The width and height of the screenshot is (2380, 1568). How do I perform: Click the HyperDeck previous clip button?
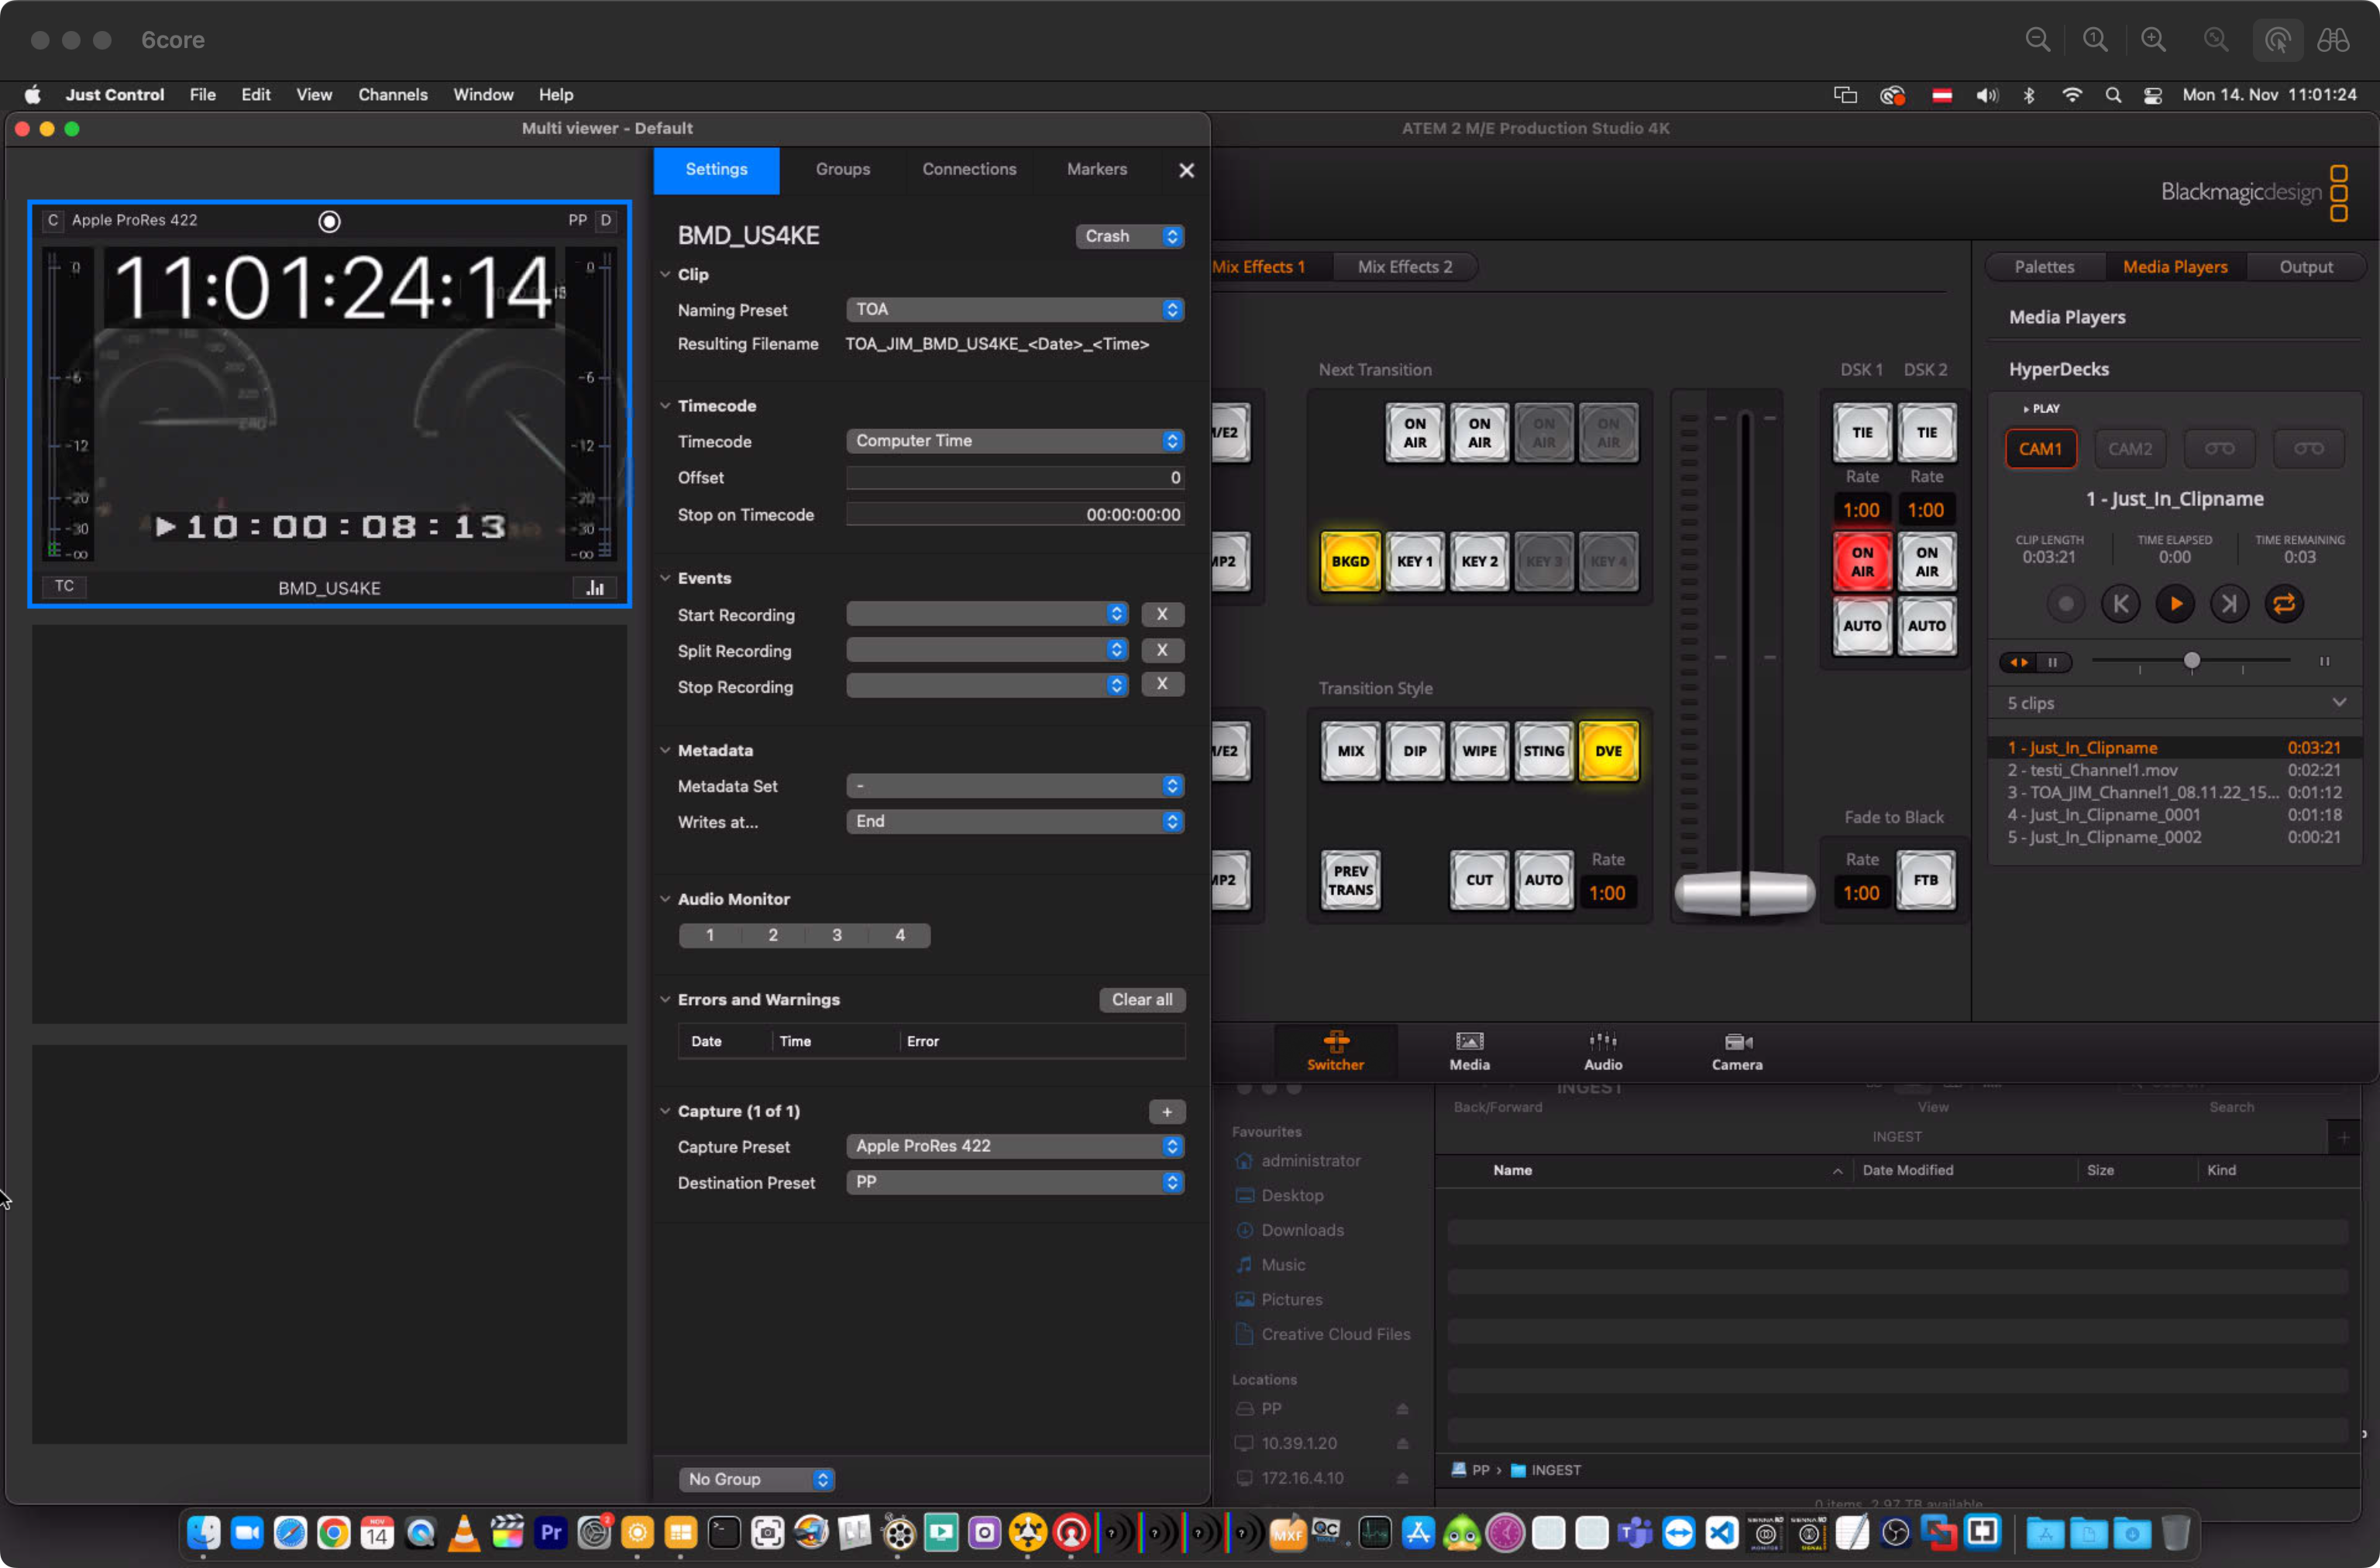point(2120,604)
